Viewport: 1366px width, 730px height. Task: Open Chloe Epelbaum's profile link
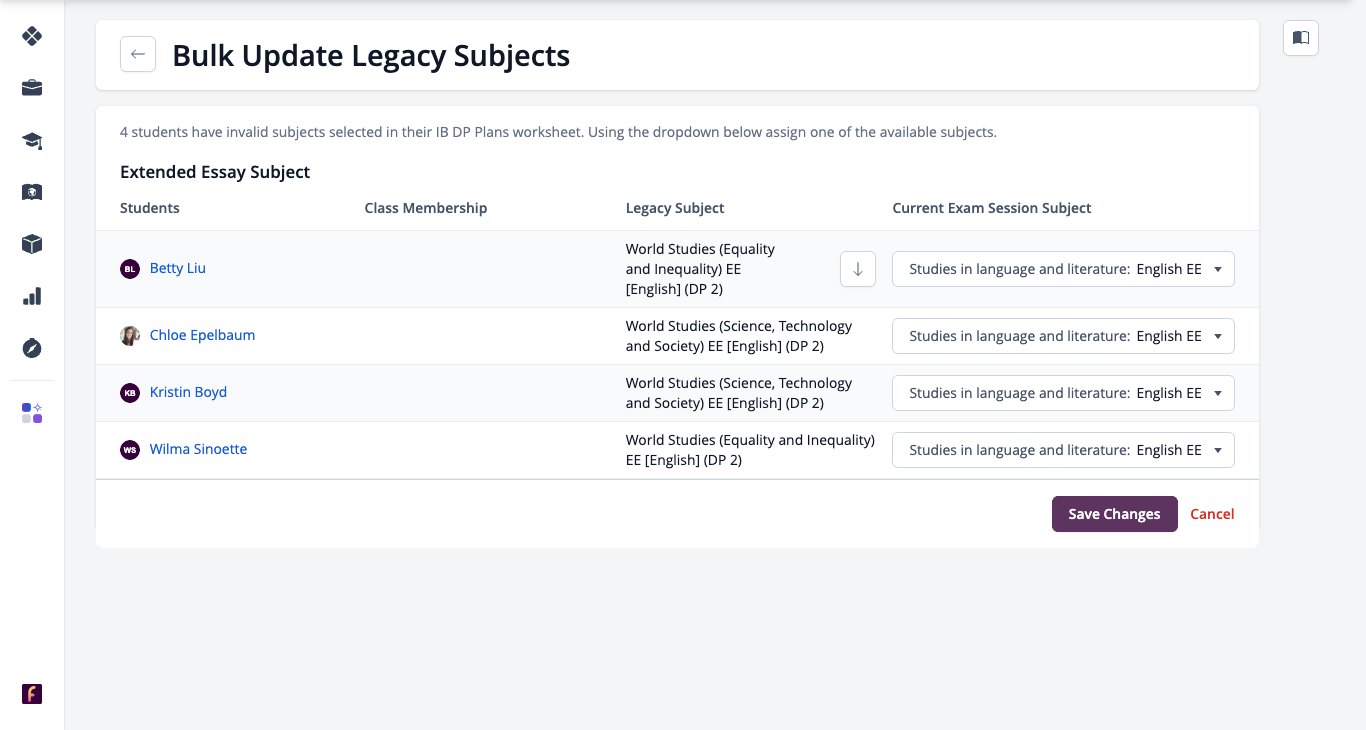pyautogui.click(x=202, y=335)
